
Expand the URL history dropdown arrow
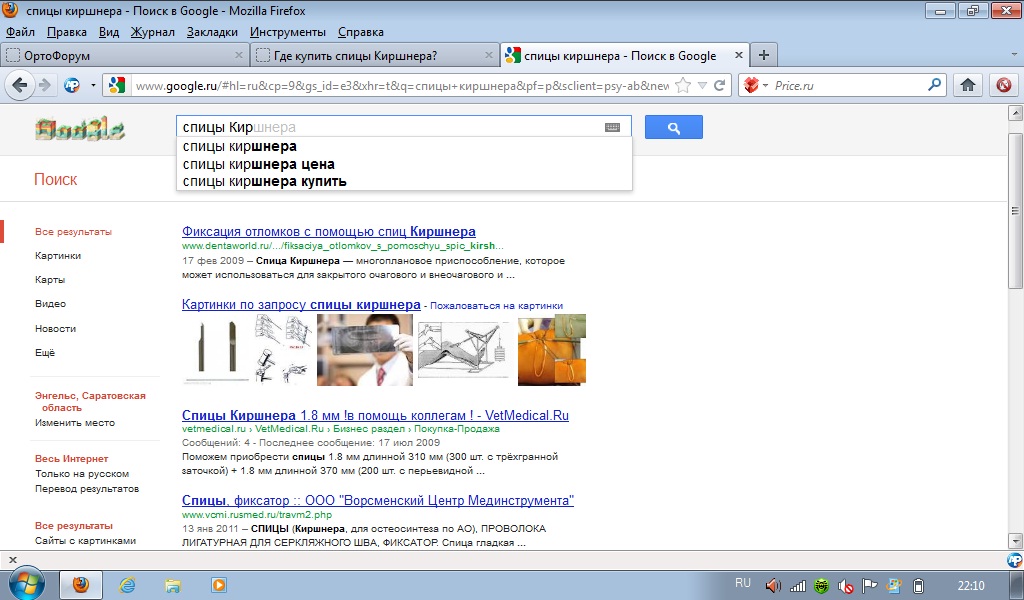(x=702, y=86)
